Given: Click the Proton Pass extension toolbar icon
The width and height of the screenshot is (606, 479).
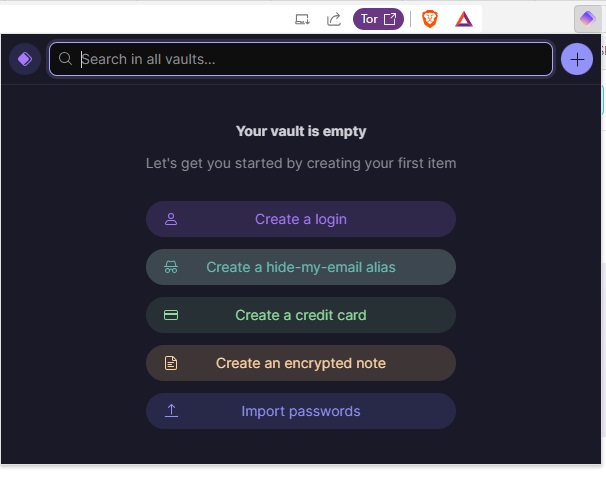Looking at the screenshot, I should click(x=587, y=19).
